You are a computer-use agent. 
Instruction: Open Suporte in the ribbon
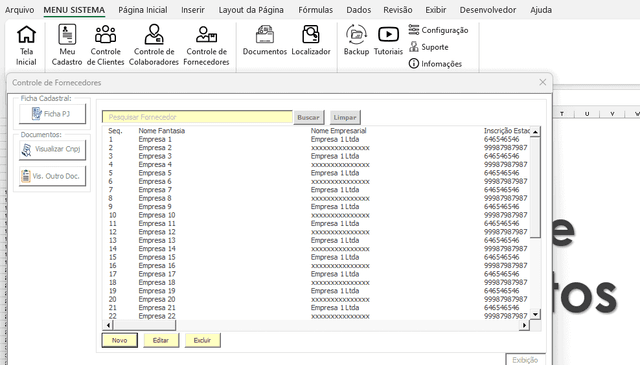point(429,47)
